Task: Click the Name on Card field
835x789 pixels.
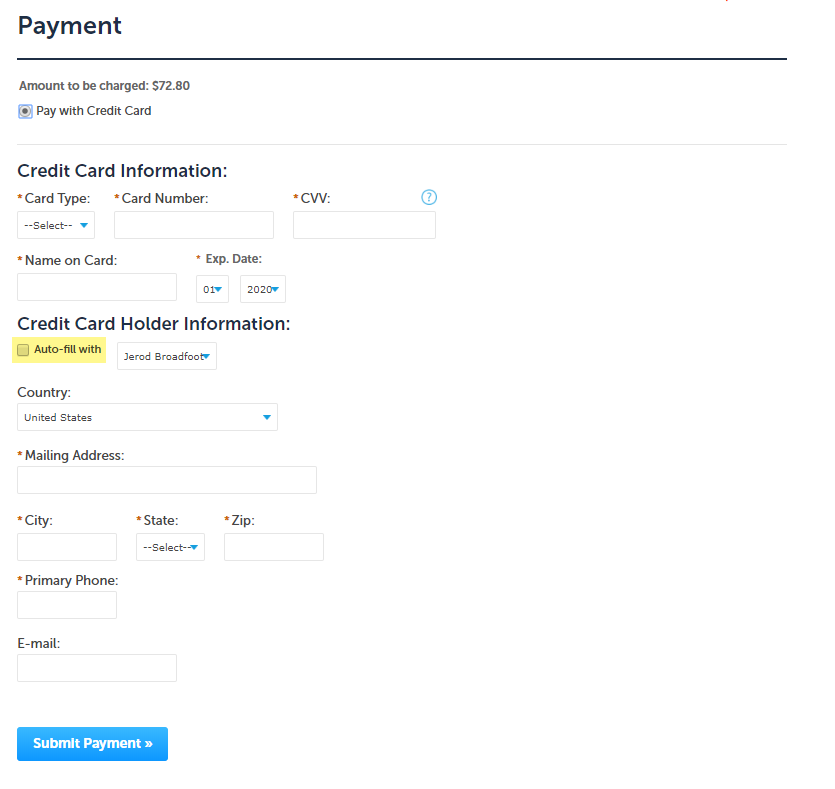Action: coord(97,287)
